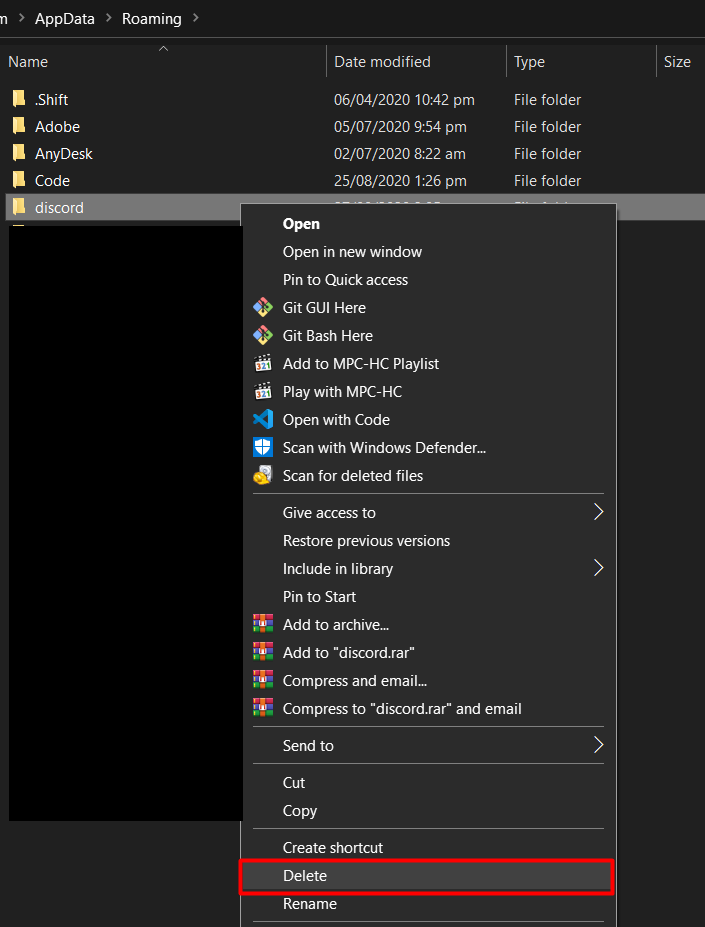Choose Open in the context menu
705x927 pixels.
[428, 224]
